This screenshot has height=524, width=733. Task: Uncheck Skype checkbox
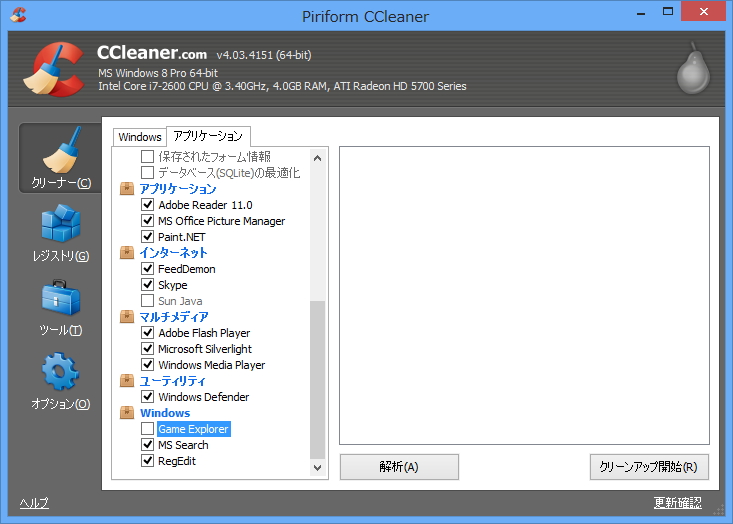(147, 285)
